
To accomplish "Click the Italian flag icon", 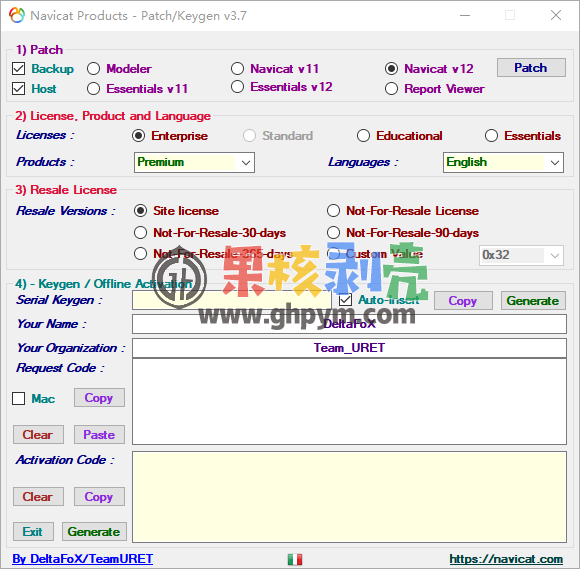I will (x=295, y=559).
